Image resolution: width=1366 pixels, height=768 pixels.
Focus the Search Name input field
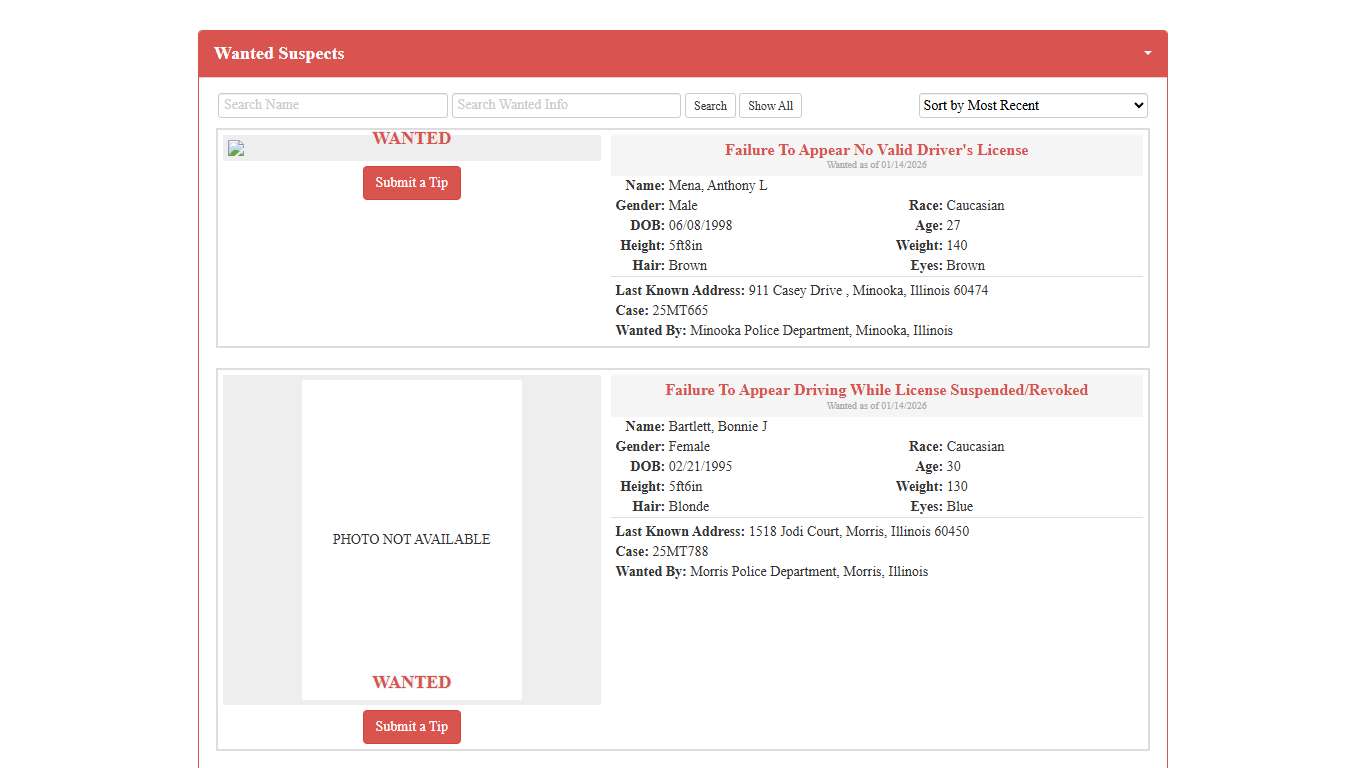tap(332, 105)
